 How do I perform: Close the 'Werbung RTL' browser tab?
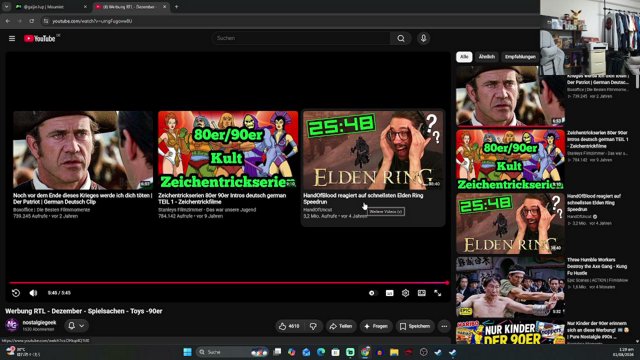coord(164,7)
